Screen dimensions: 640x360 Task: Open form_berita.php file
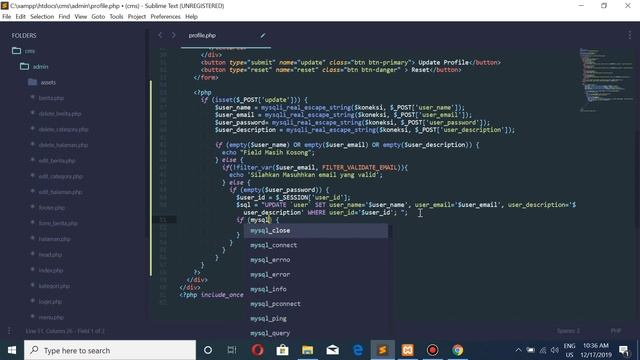pos(58,223)
